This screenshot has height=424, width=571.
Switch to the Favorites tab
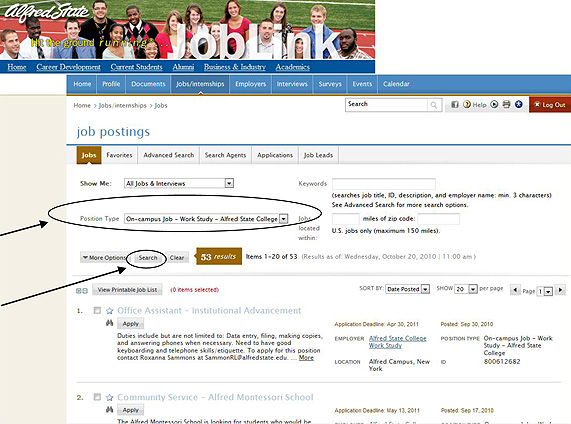tap(119, 155)
